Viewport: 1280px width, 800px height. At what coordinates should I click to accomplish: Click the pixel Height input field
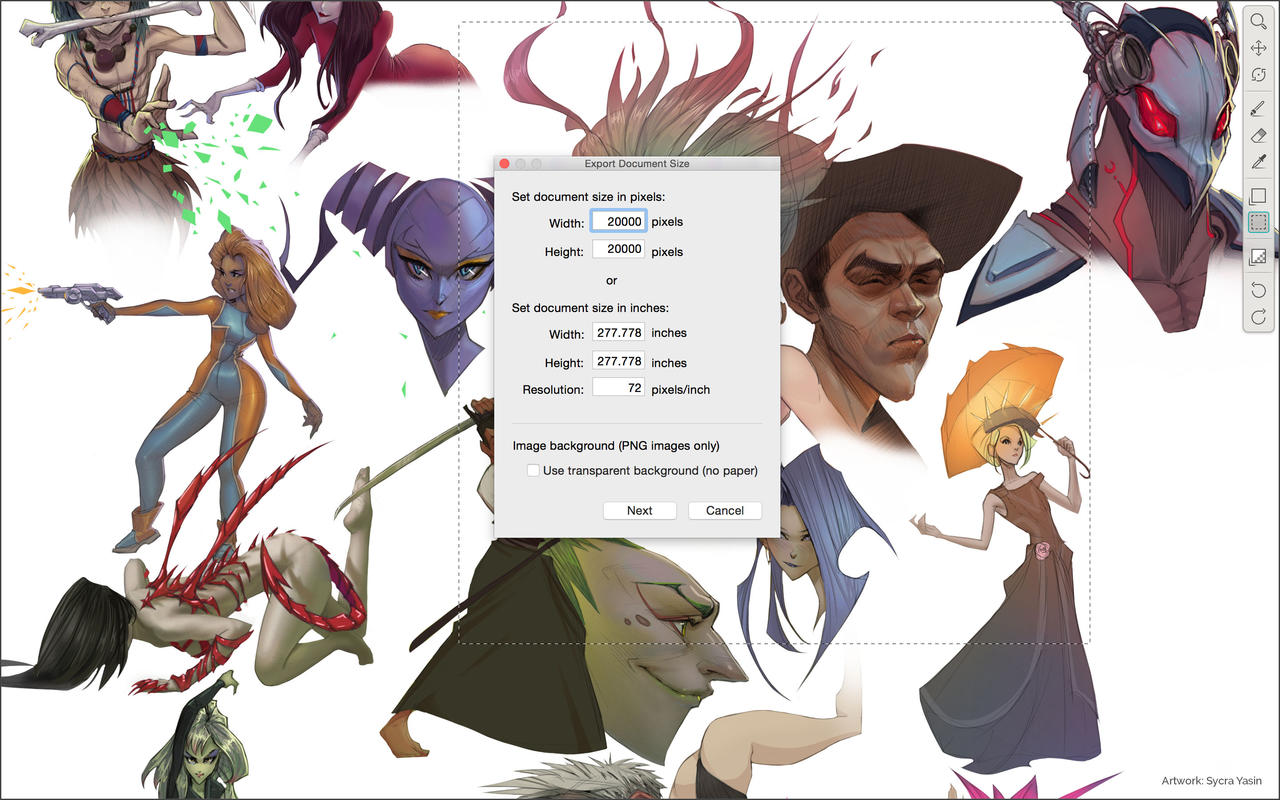pos(618,250)
